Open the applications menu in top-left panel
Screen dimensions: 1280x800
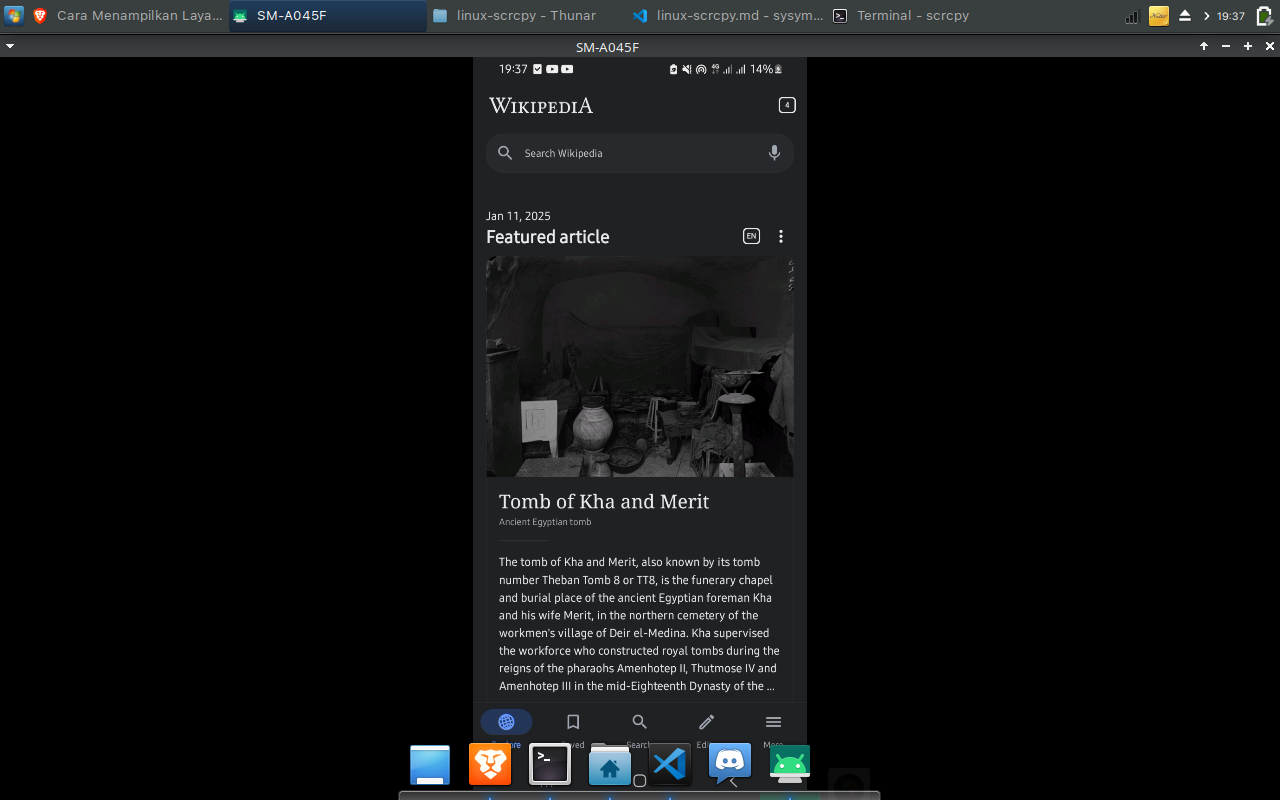(x=14, y=15)
